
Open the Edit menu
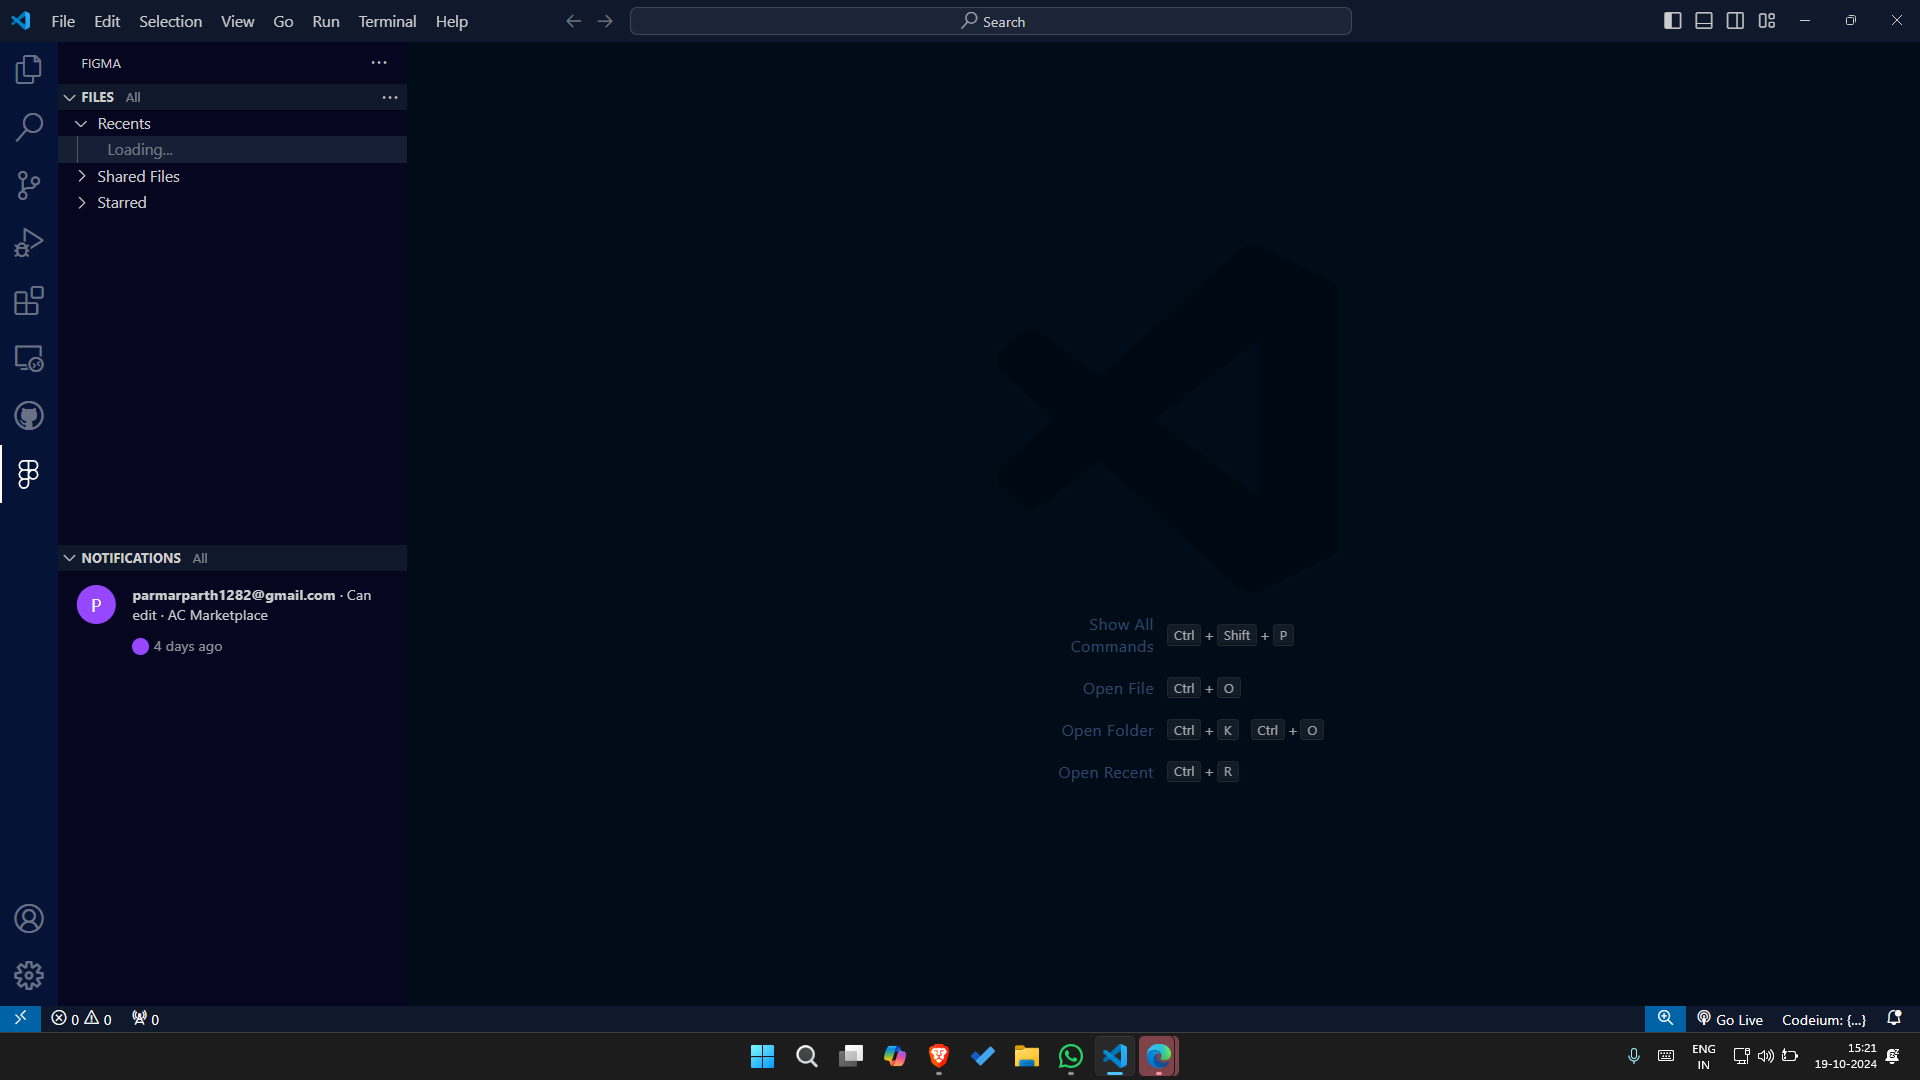pyautogui.click(x=107, y=21)
